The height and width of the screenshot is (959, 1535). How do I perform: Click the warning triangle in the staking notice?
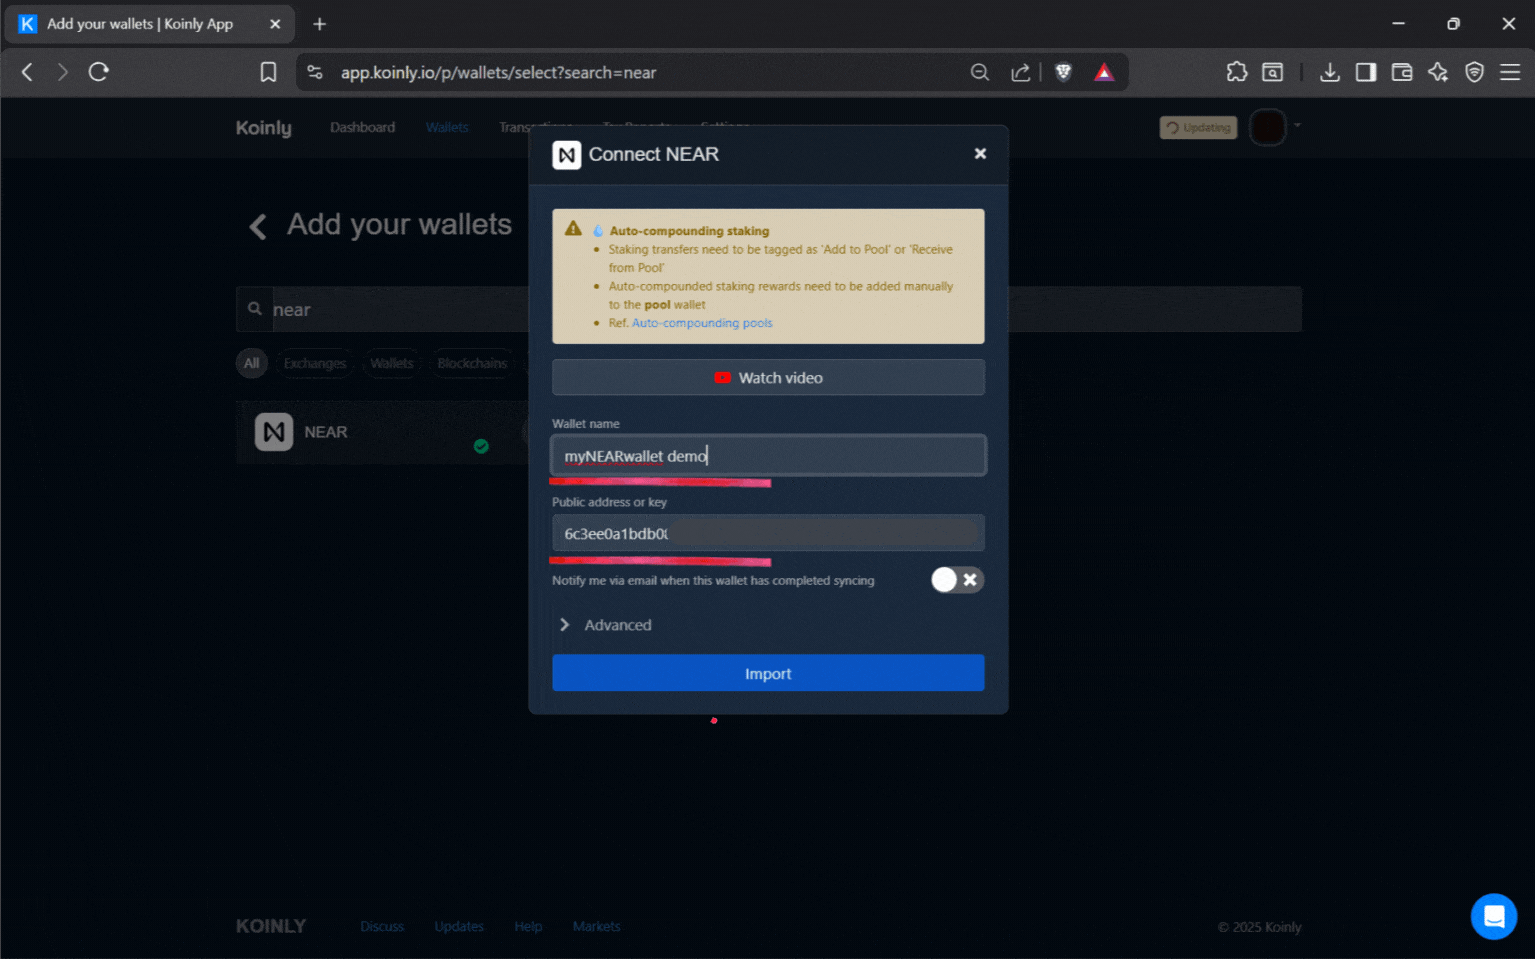(x=572, y=228)
